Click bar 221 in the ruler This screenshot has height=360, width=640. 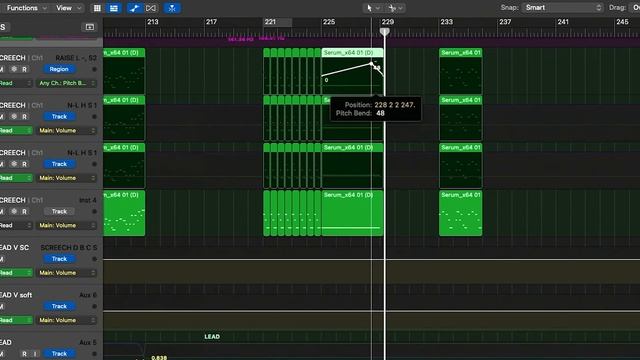point(270,22)
